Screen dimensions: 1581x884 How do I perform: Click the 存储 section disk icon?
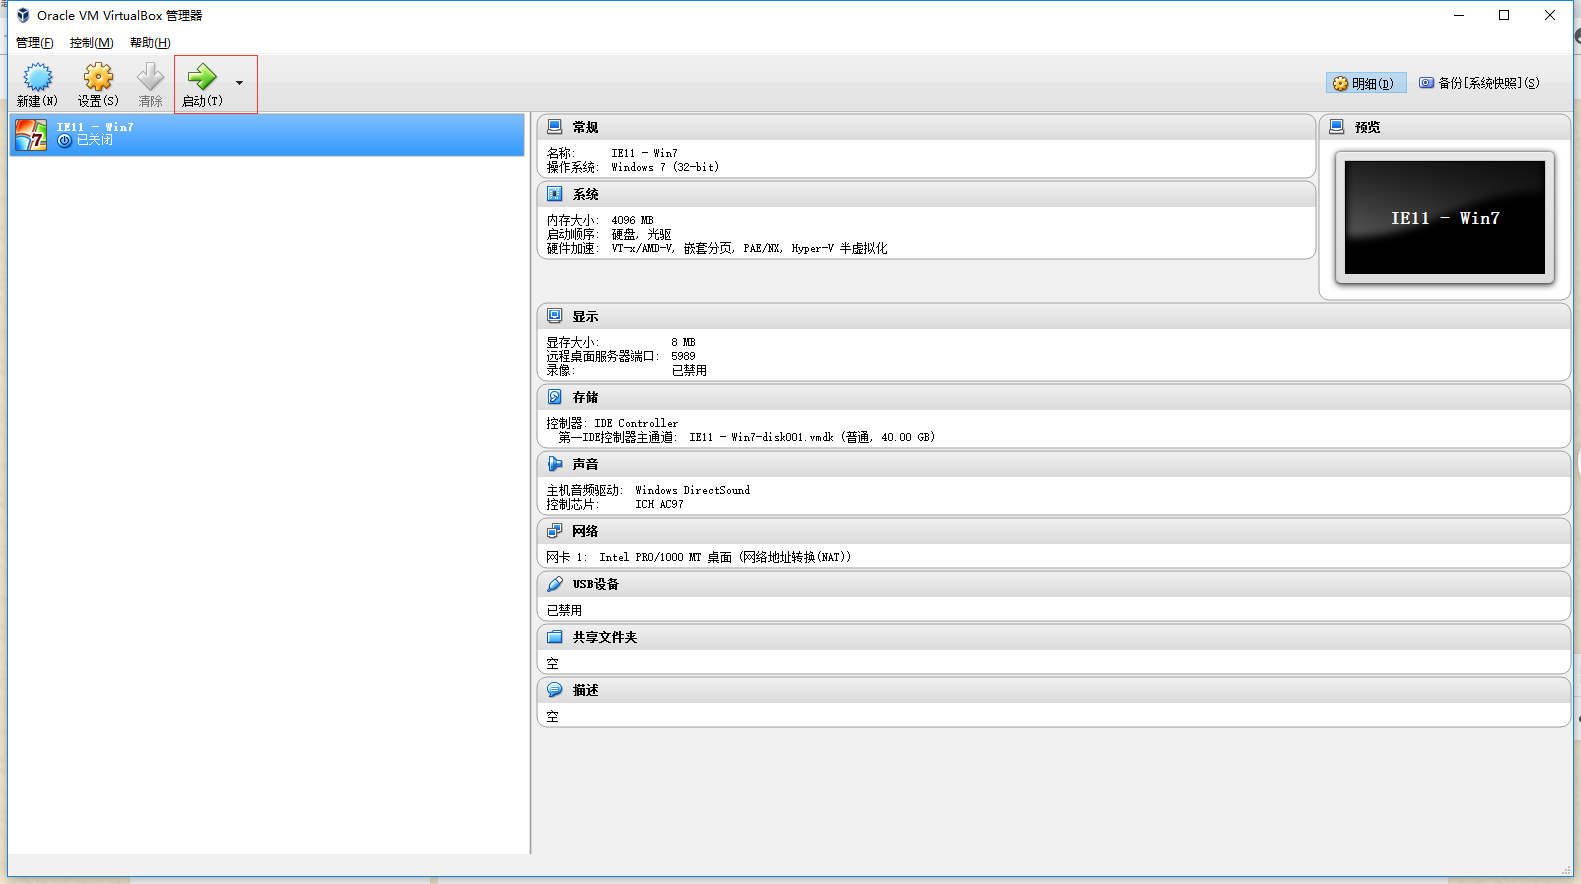pos(555,397)
